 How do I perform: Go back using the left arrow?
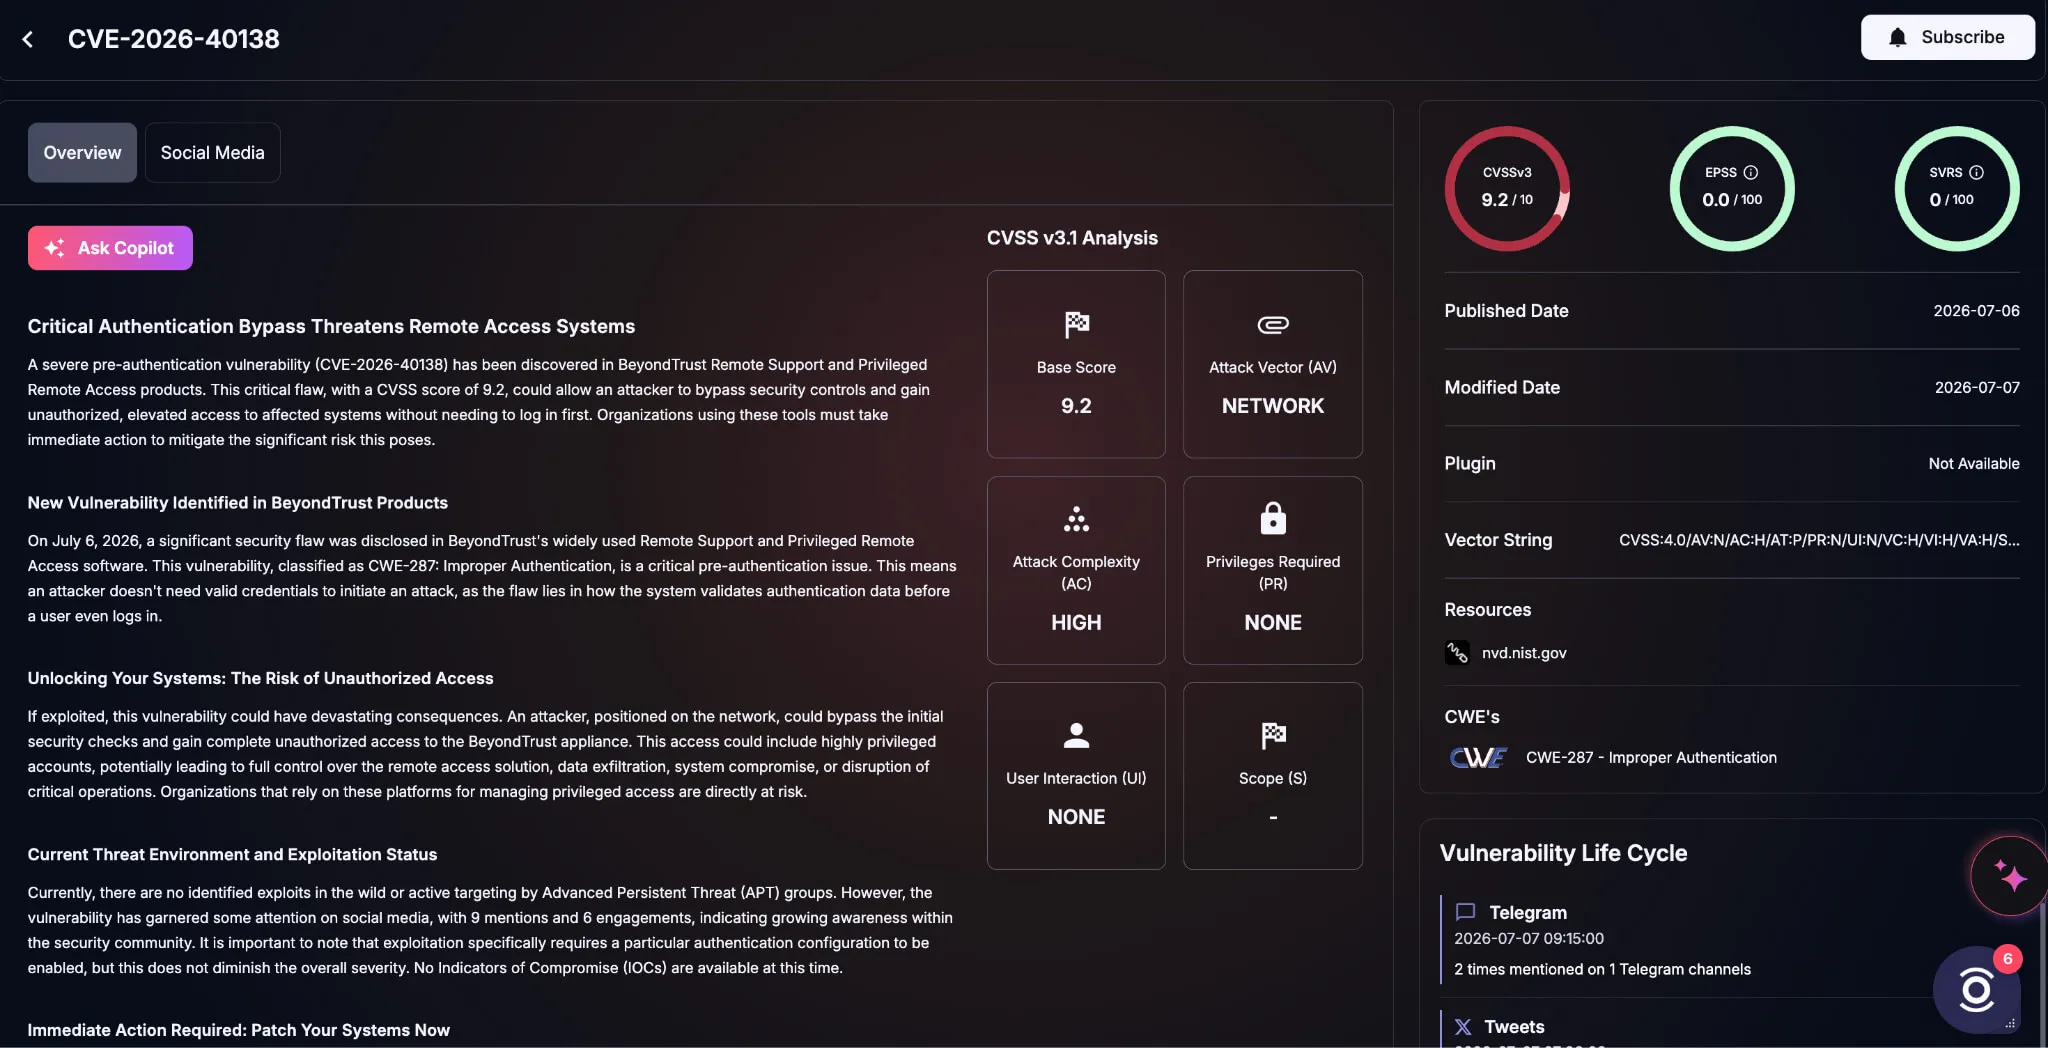(x=28, y=39)
